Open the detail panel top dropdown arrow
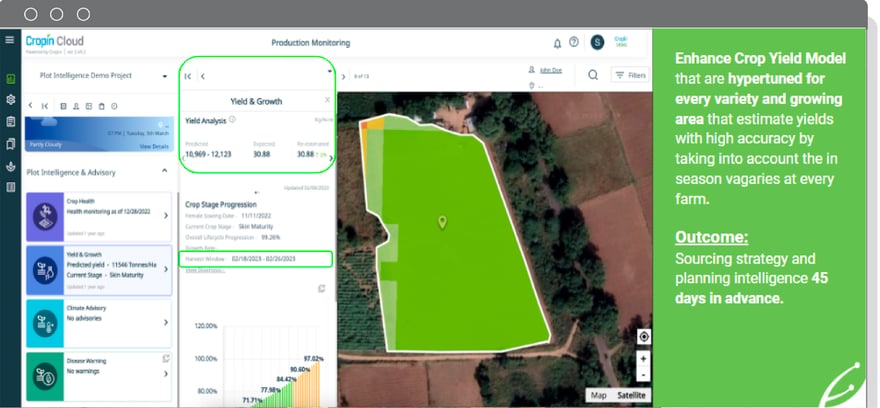 tap(329, 71)
